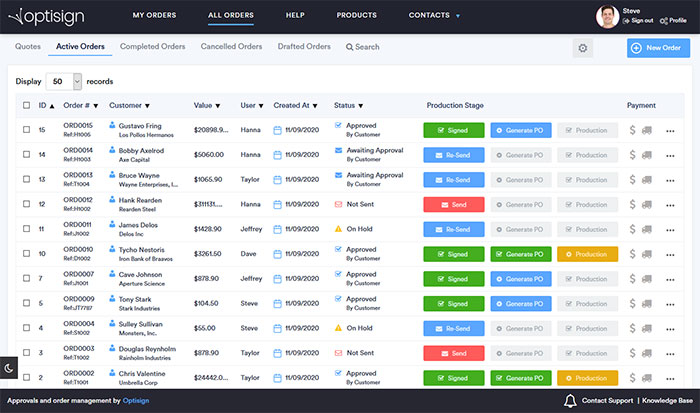The height and width of the screenshot is (413, 700).
Task: Click the delivery truck icon for ORD0011
Action: click(x=646, y=229)
